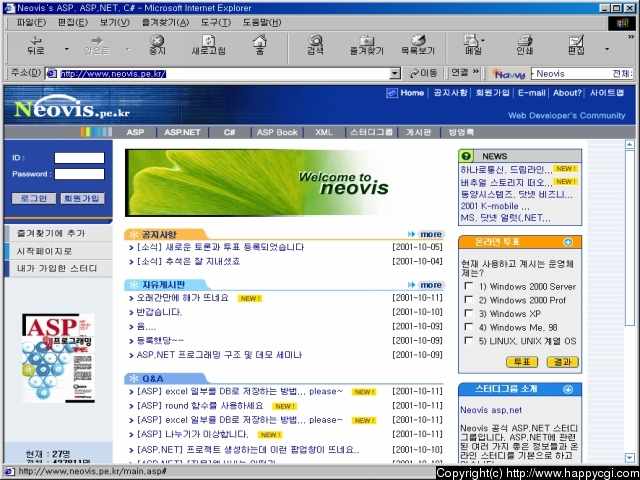640x480 pixels.
Task: Click the arrow icon on 스터디그룹 소개 panel
Action: point(568,389)
